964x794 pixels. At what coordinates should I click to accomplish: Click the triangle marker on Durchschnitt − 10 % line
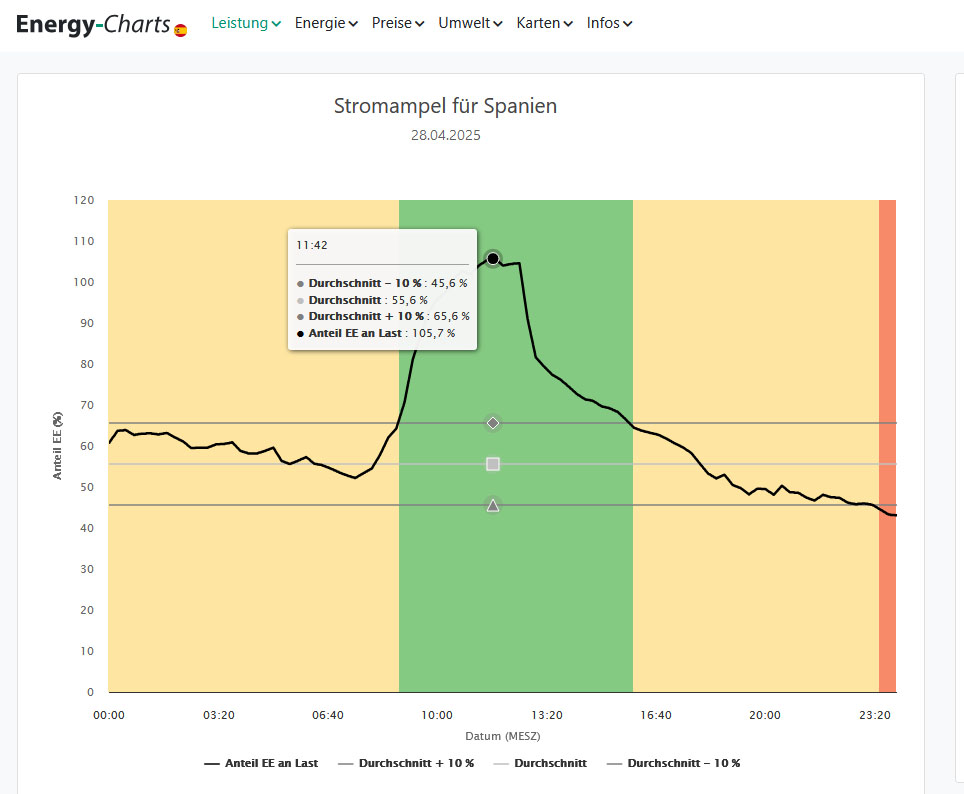[493, 505]
